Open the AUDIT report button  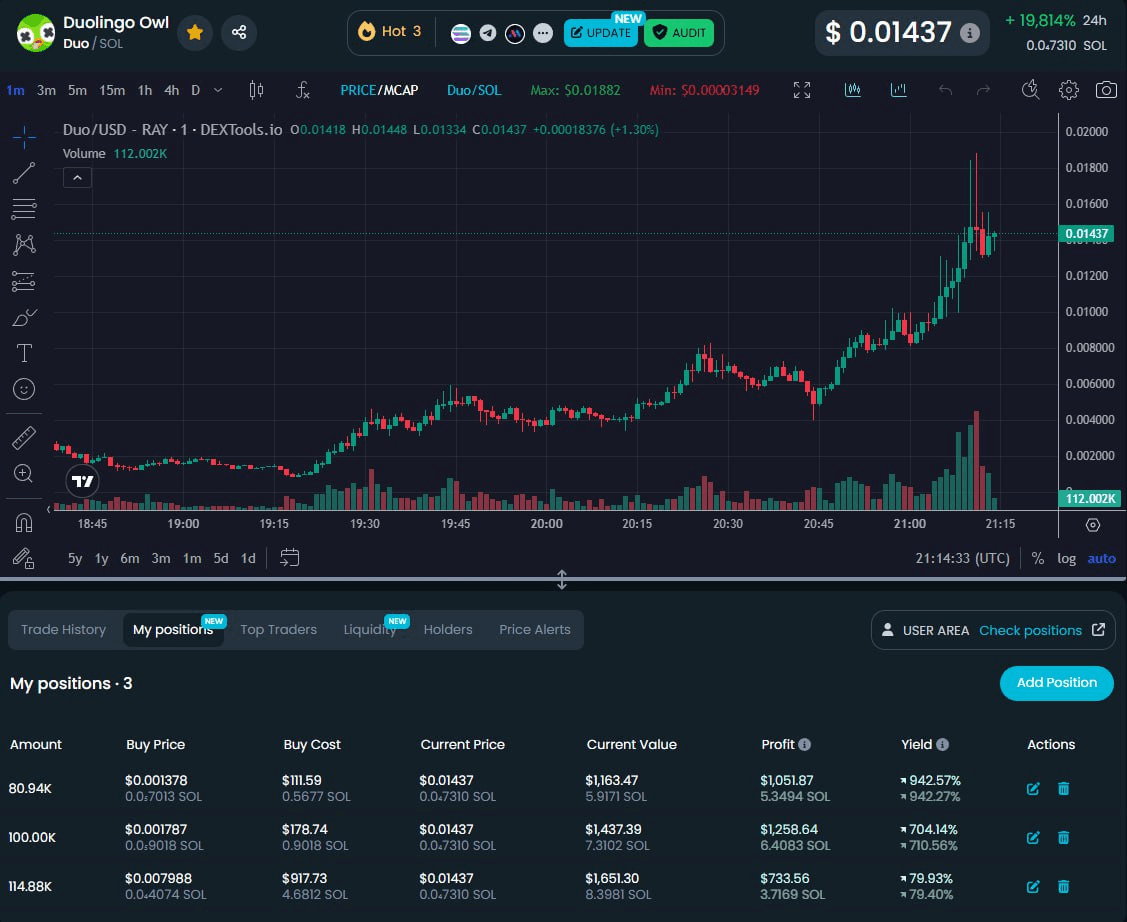(679, 33)
